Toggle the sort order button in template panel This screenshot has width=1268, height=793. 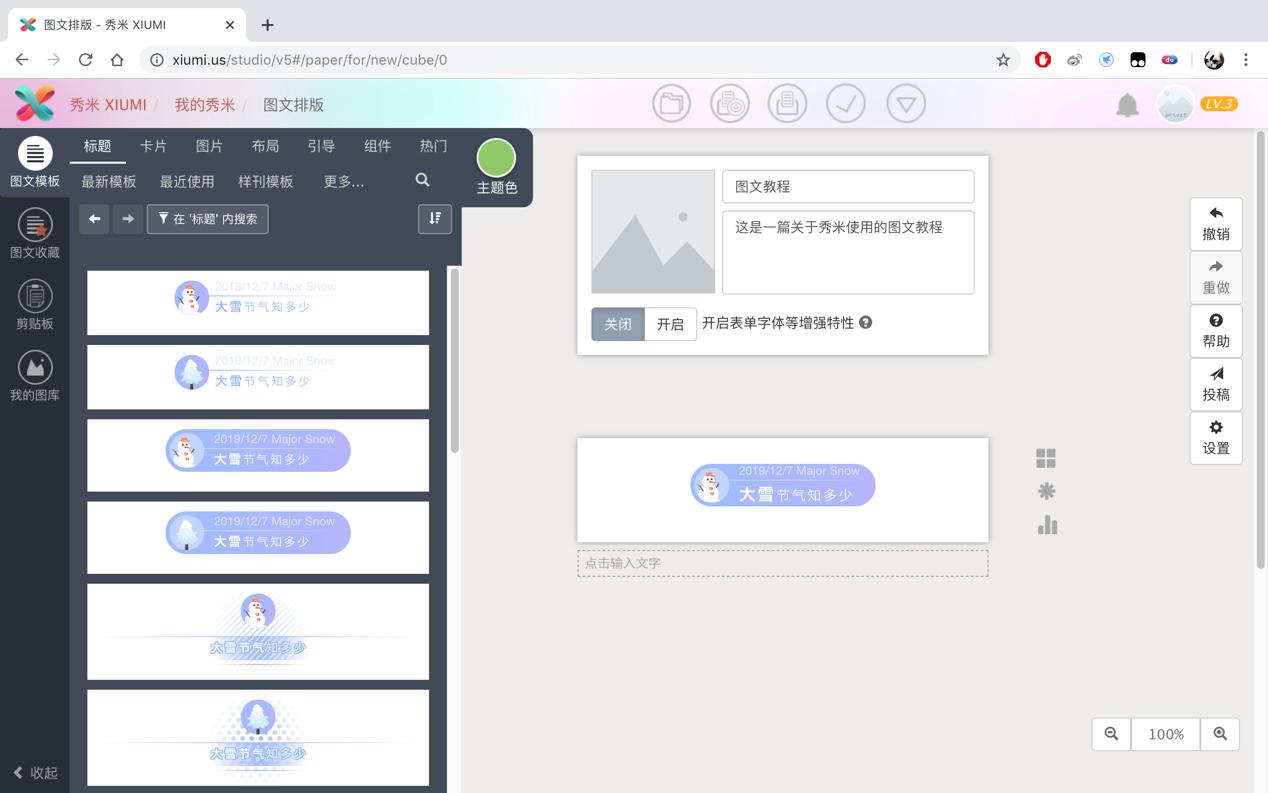coord(435,219)
